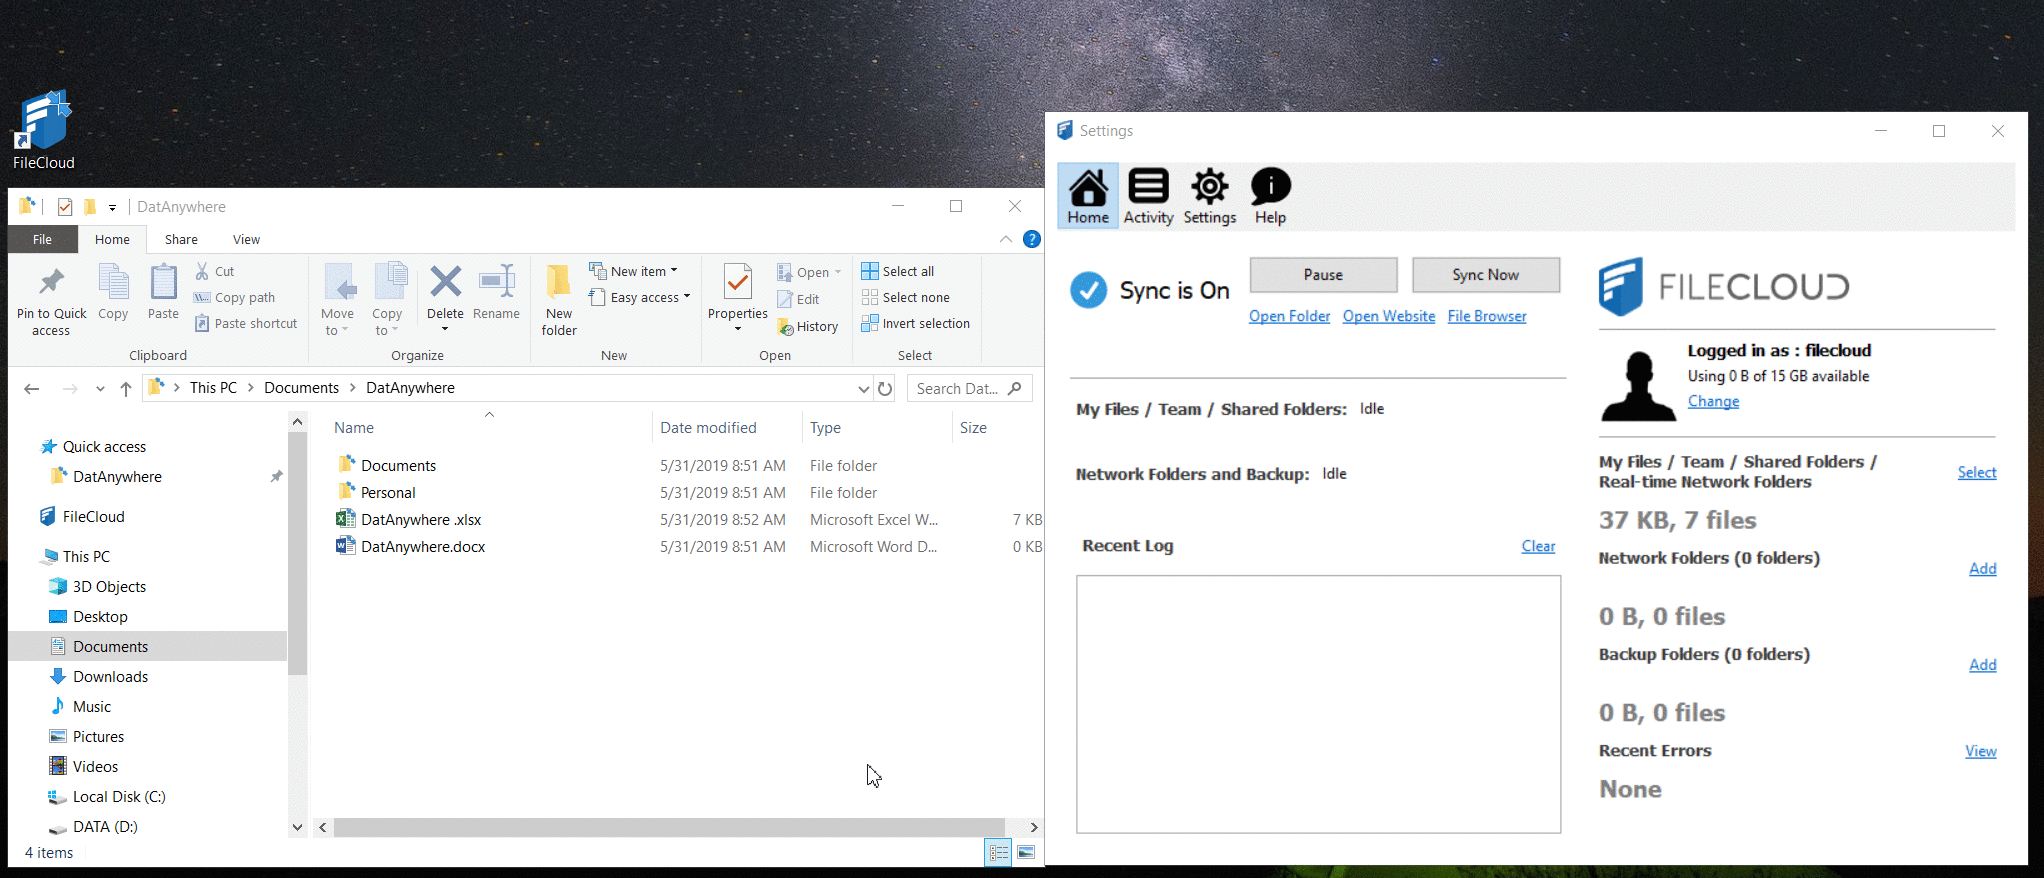Click the properties checkbox in title bar
The image size is (2044, 878).
click(65, 207)
